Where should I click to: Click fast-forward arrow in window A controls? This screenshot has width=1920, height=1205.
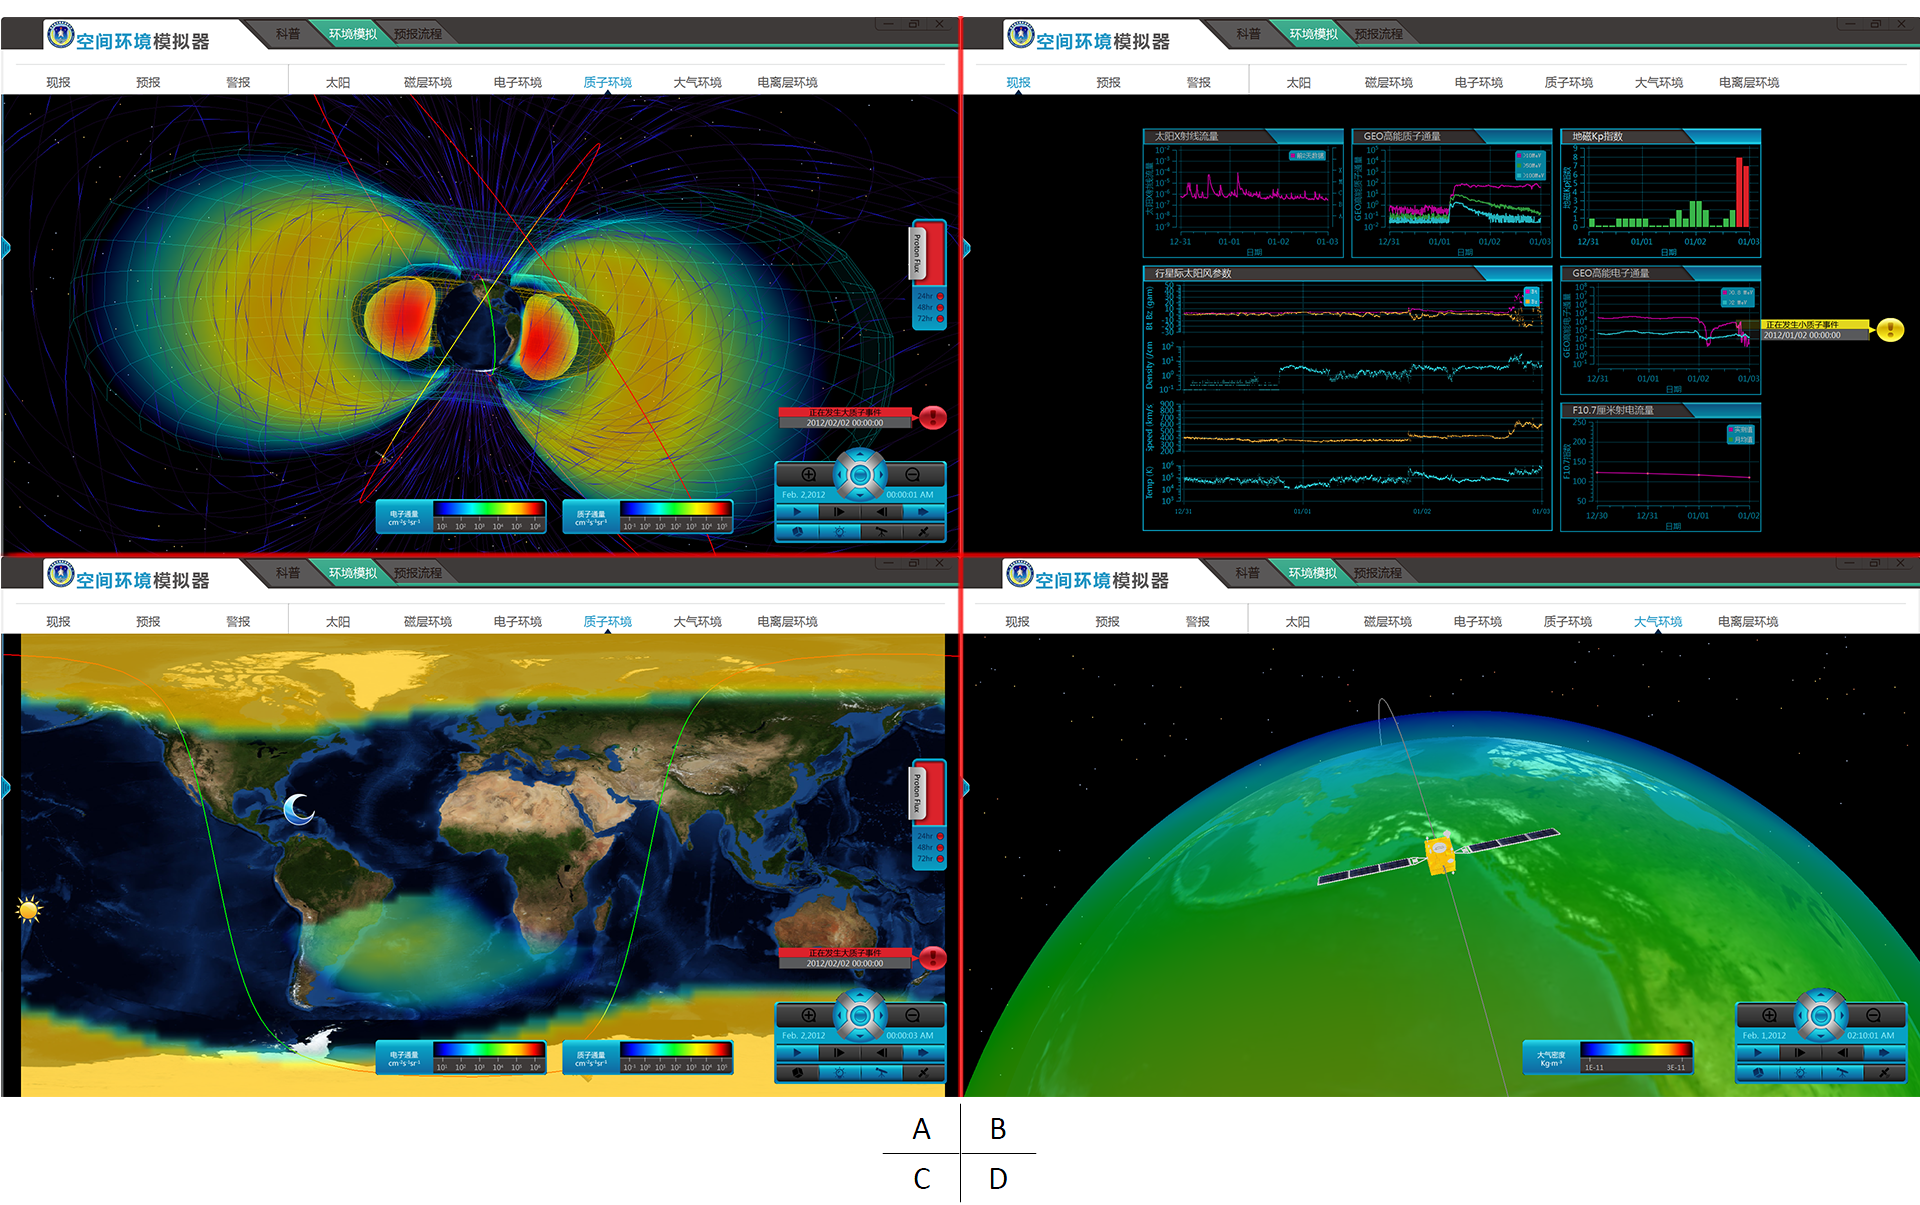click(x=923, y=512)
